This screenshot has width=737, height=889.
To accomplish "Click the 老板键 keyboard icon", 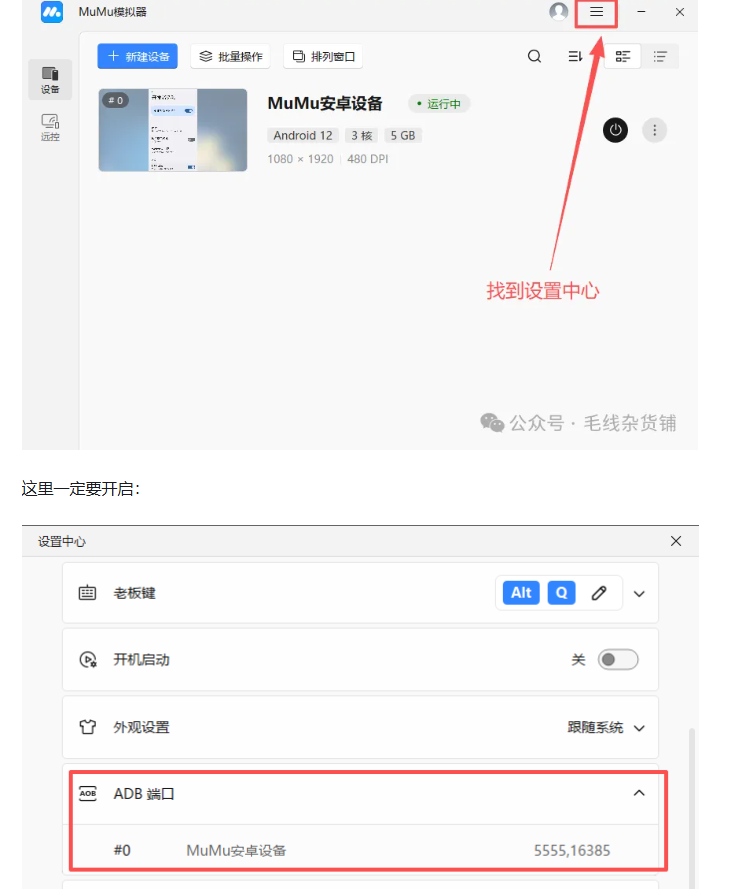I will 87,593.
